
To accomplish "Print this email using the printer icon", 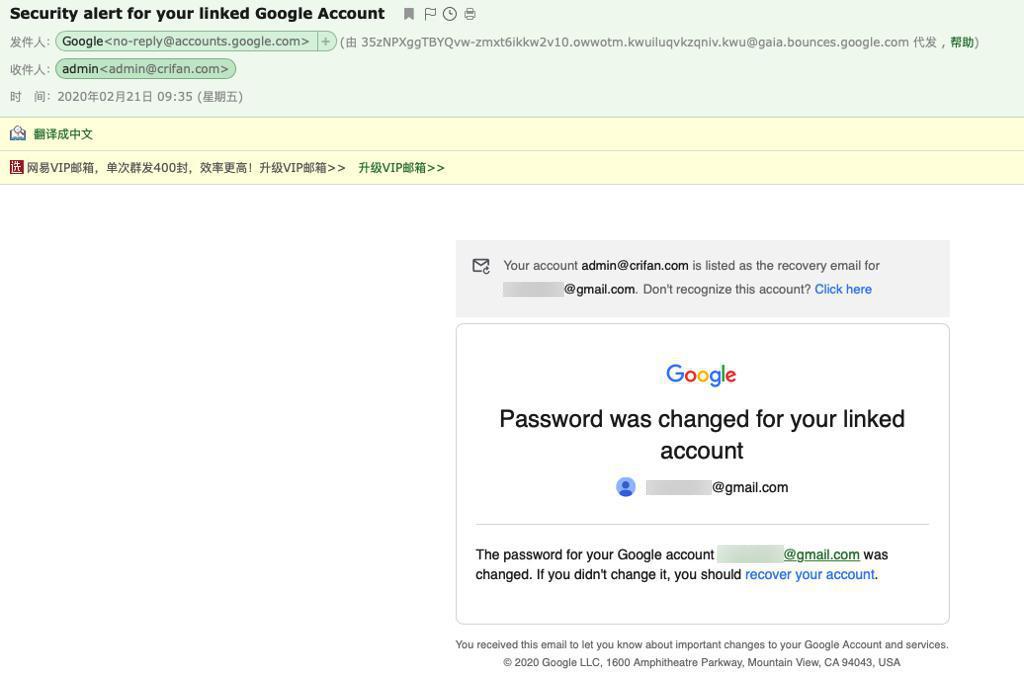I will pos(470,14).
